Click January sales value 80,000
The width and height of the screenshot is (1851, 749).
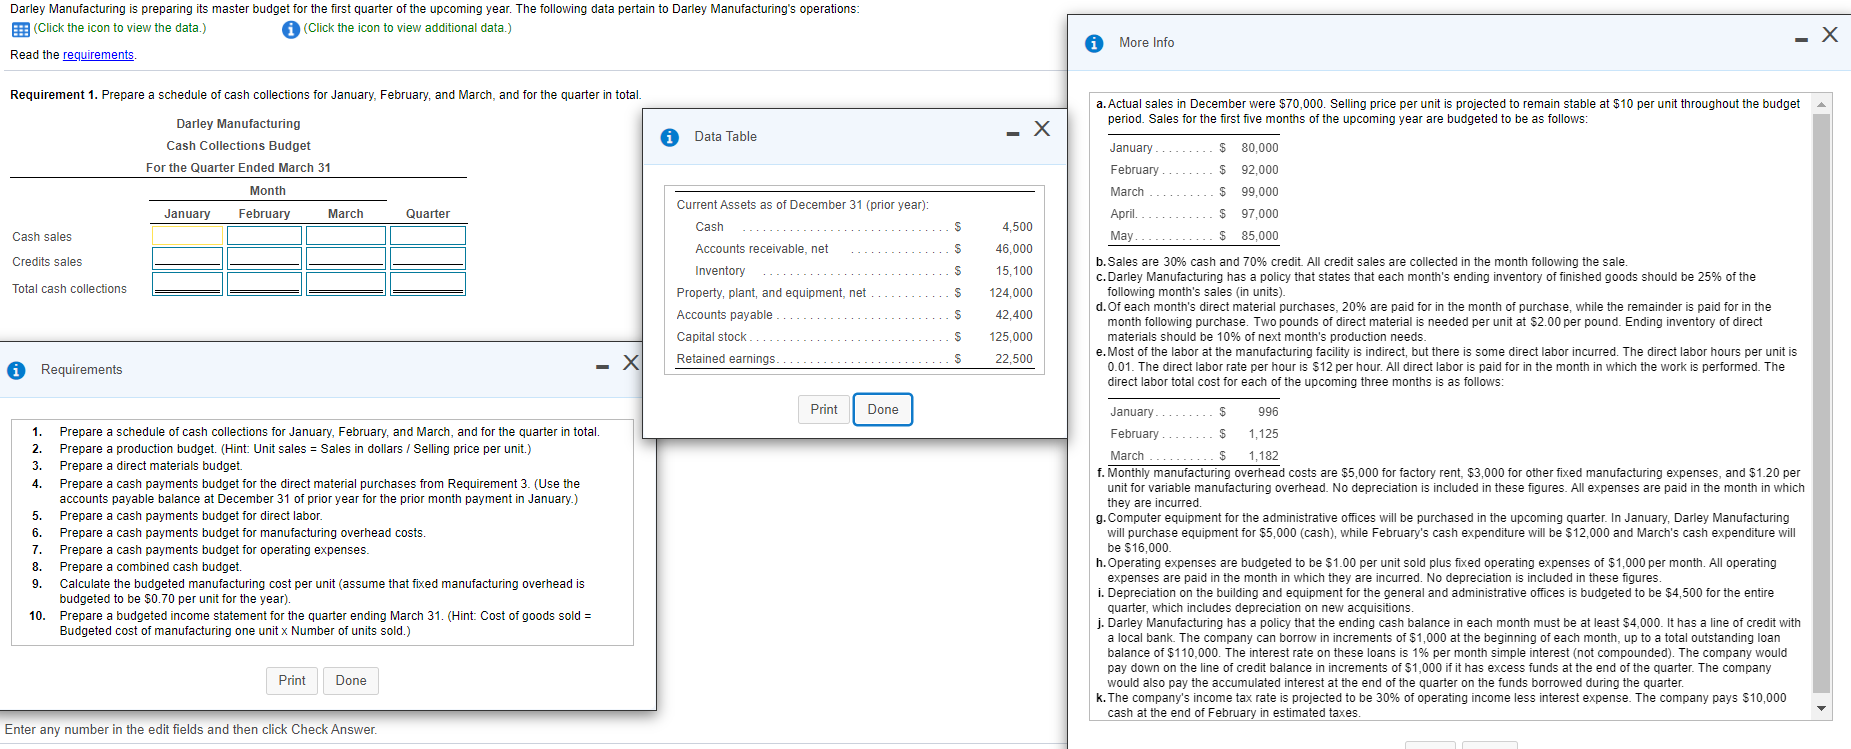[x=1260, y=148]
